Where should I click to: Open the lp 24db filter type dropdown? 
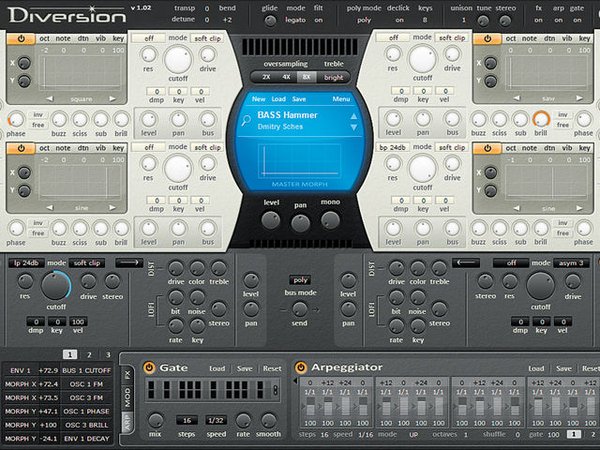coord(26,263)
